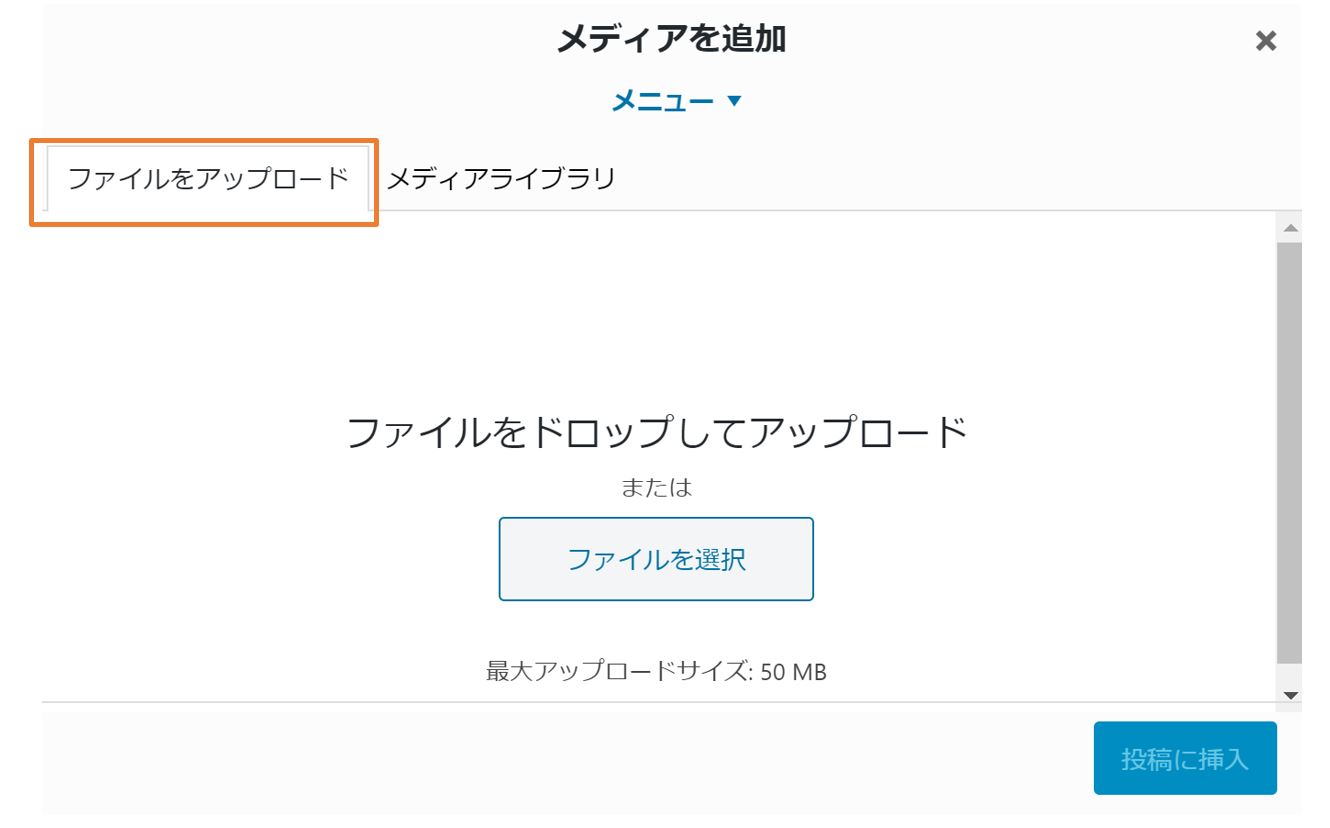Dismiss the media dialog using the × icon
Screen dimensions: 1330x828
tap(1265, 41)
